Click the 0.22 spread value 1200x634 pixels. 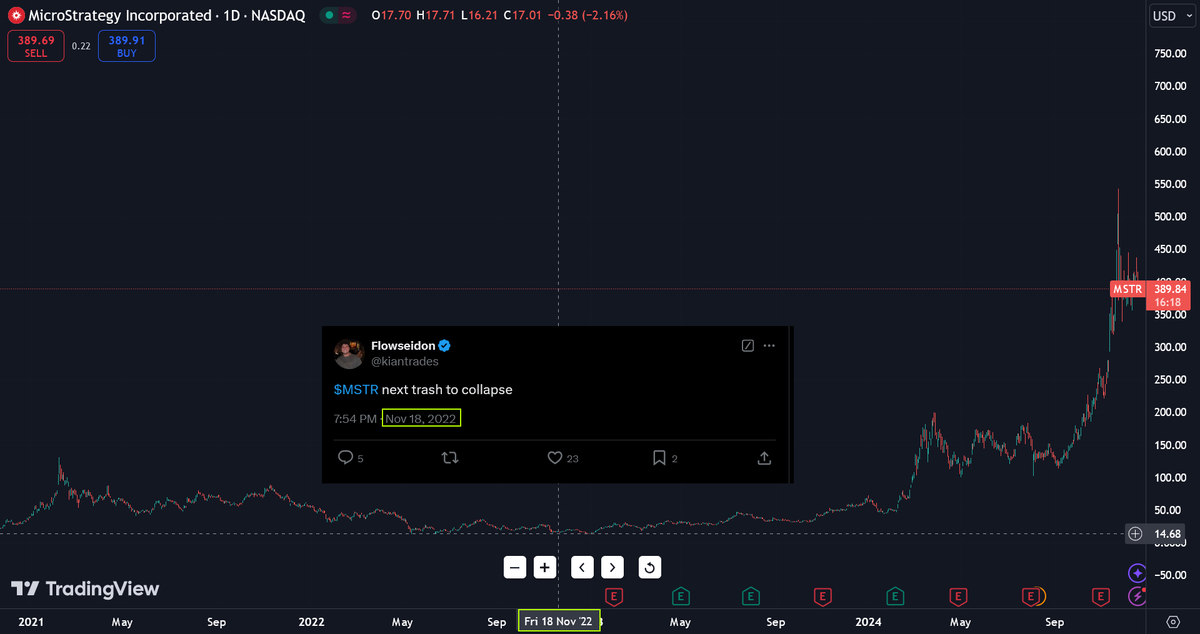click(x=81, y=46)
